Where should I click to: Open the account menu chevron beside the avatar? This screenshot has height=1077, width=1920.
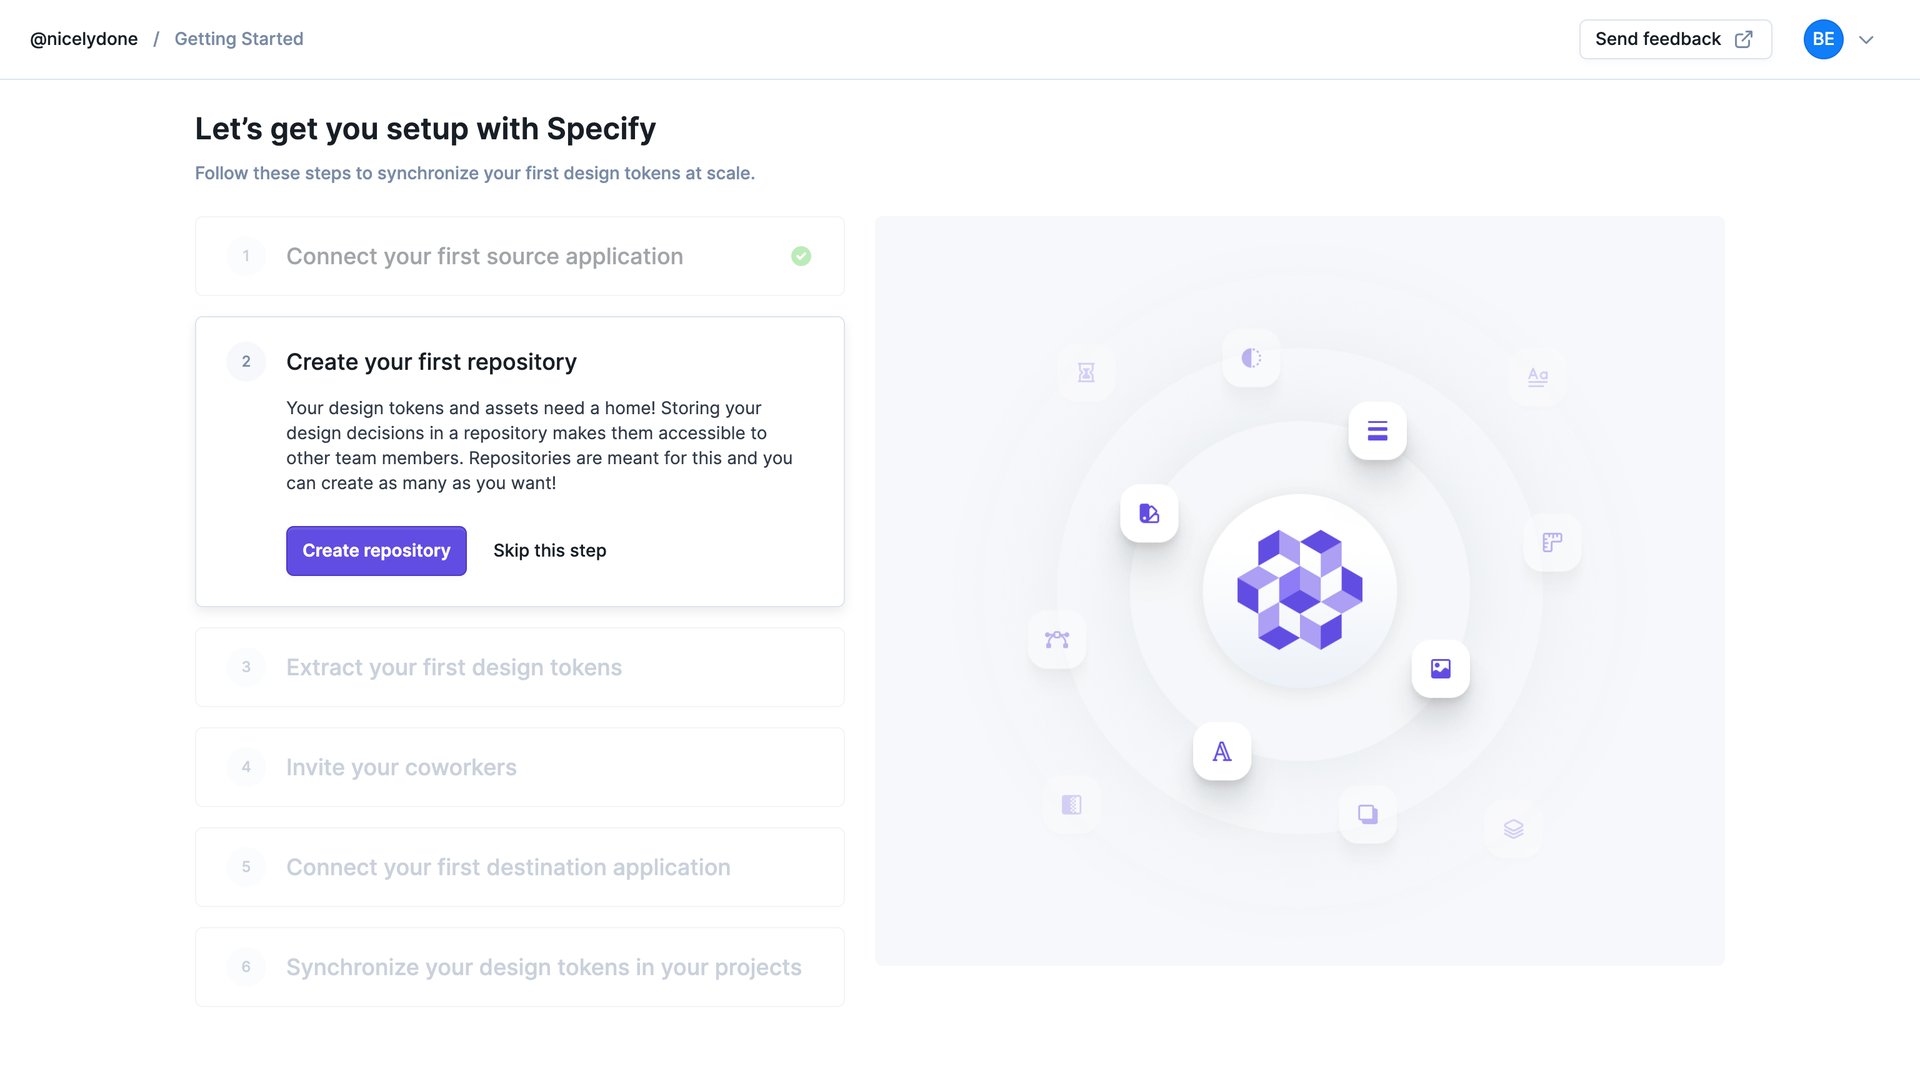pos(1866,39)
